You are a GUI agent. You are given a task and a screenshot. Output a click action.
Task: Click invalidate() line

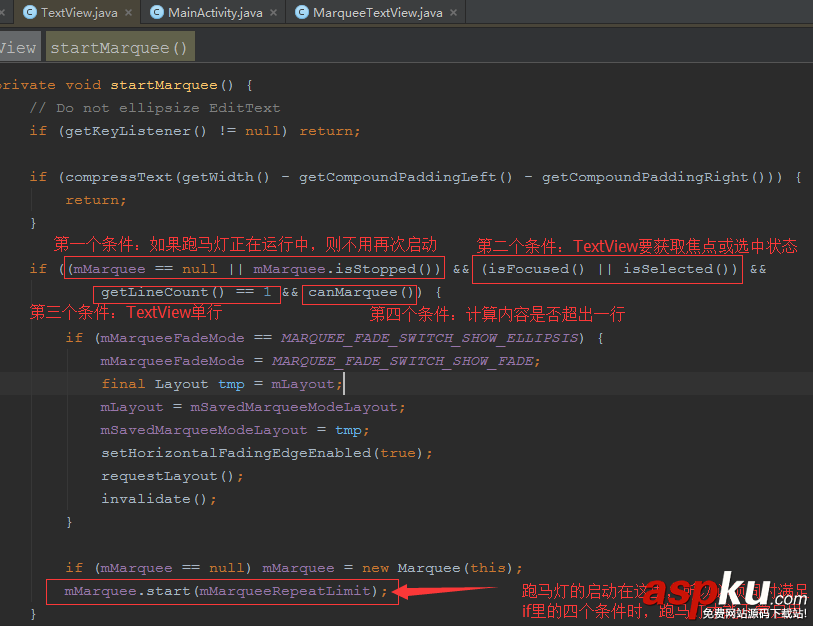159,499
